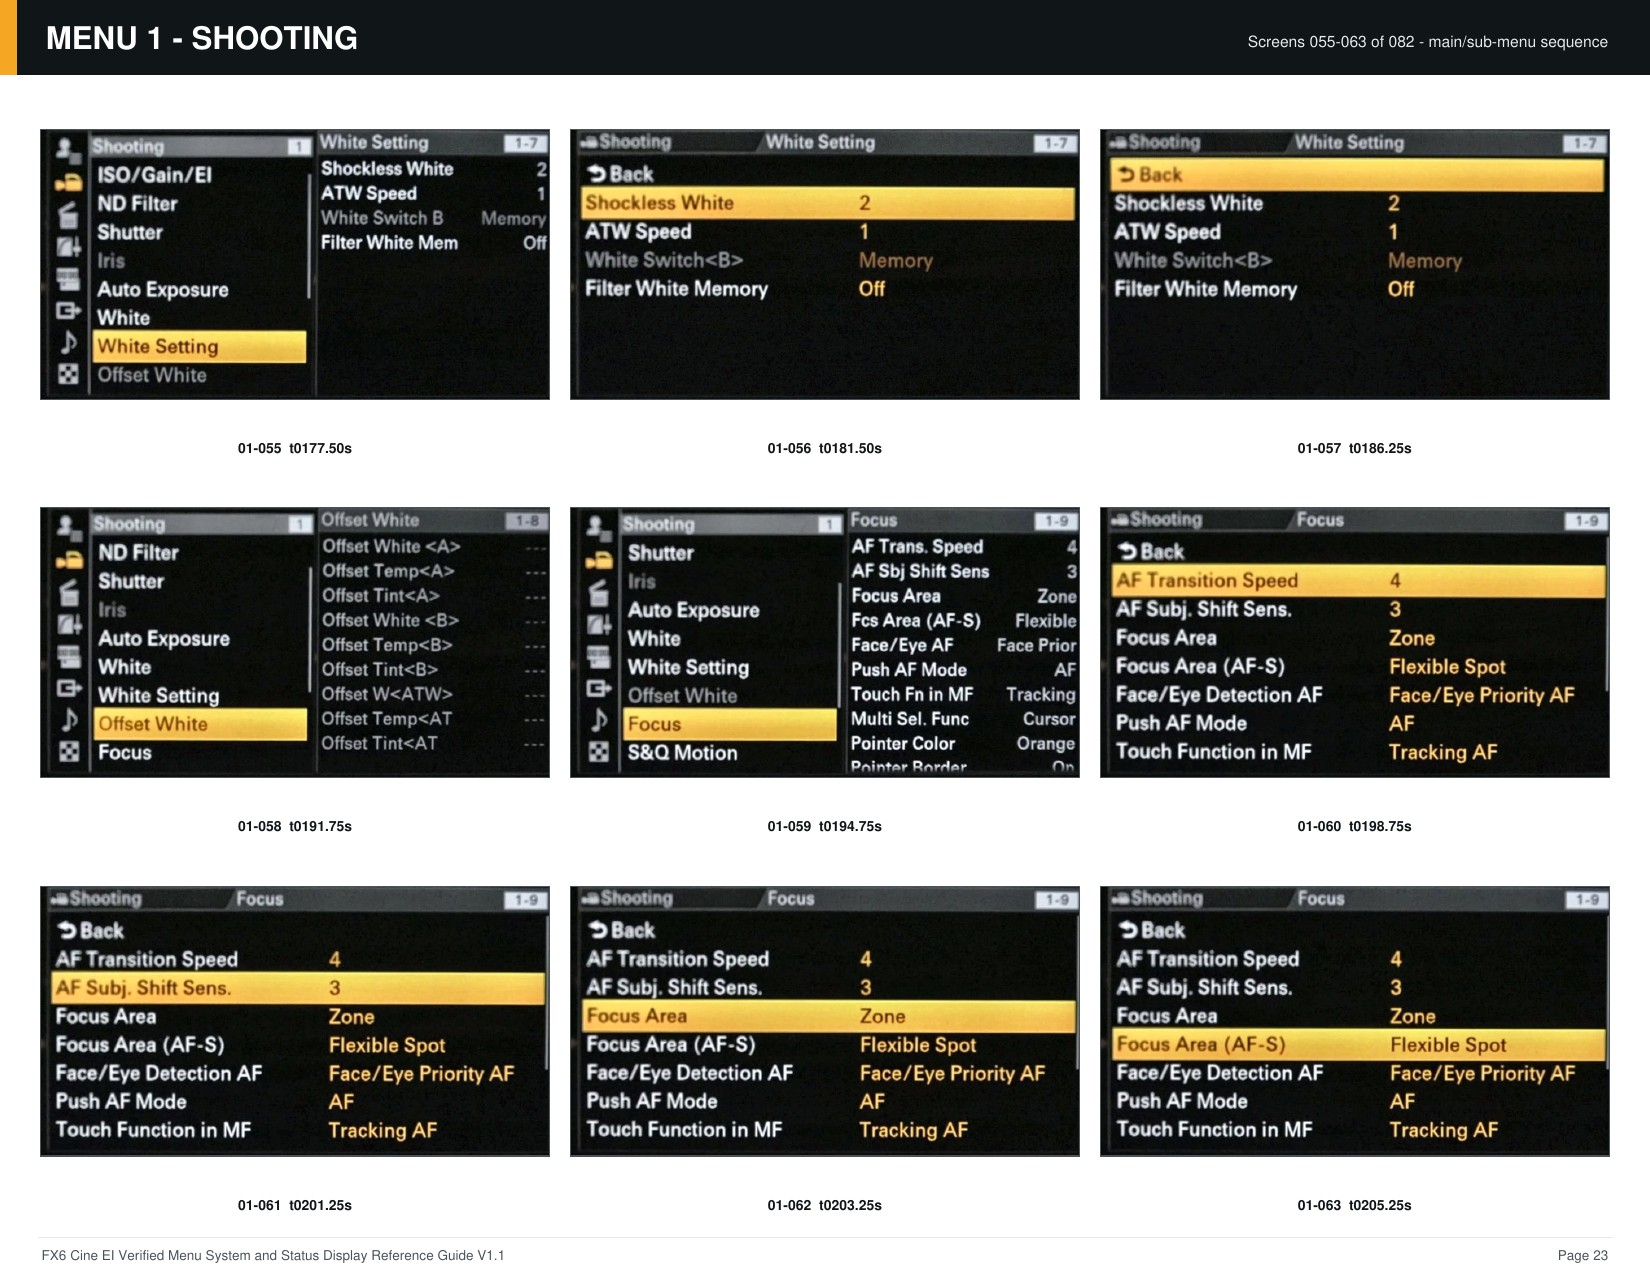Click the Focus breadcrumb title in screen 01-061
The height and width of the screenshot is (1275, 1650).
[x=260, y=899]
